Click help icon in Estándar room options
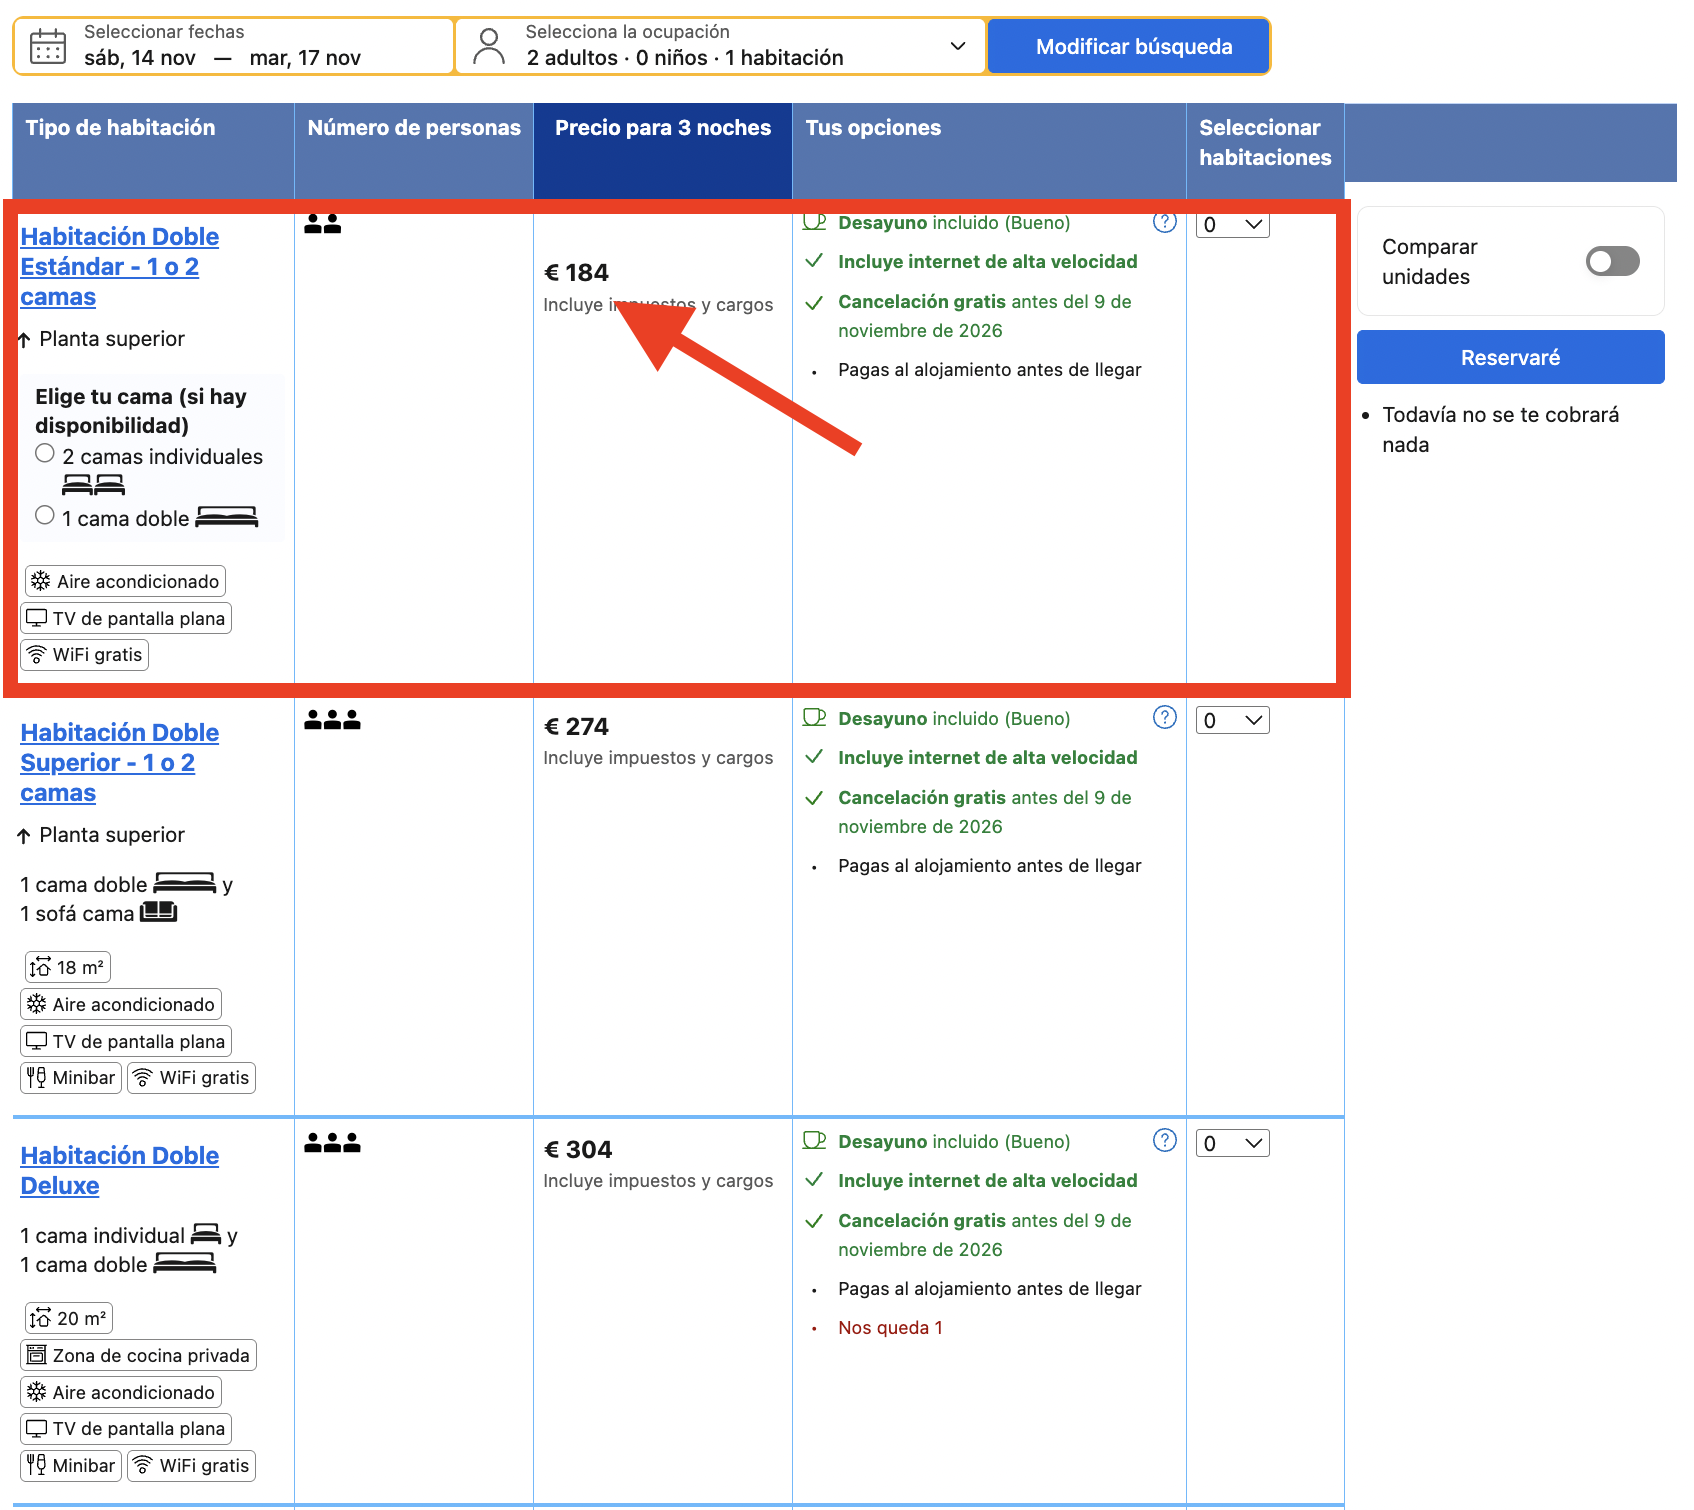Image resolution: width=1694 pixels, height=1510 pixels. click(x=1165, y=222)
